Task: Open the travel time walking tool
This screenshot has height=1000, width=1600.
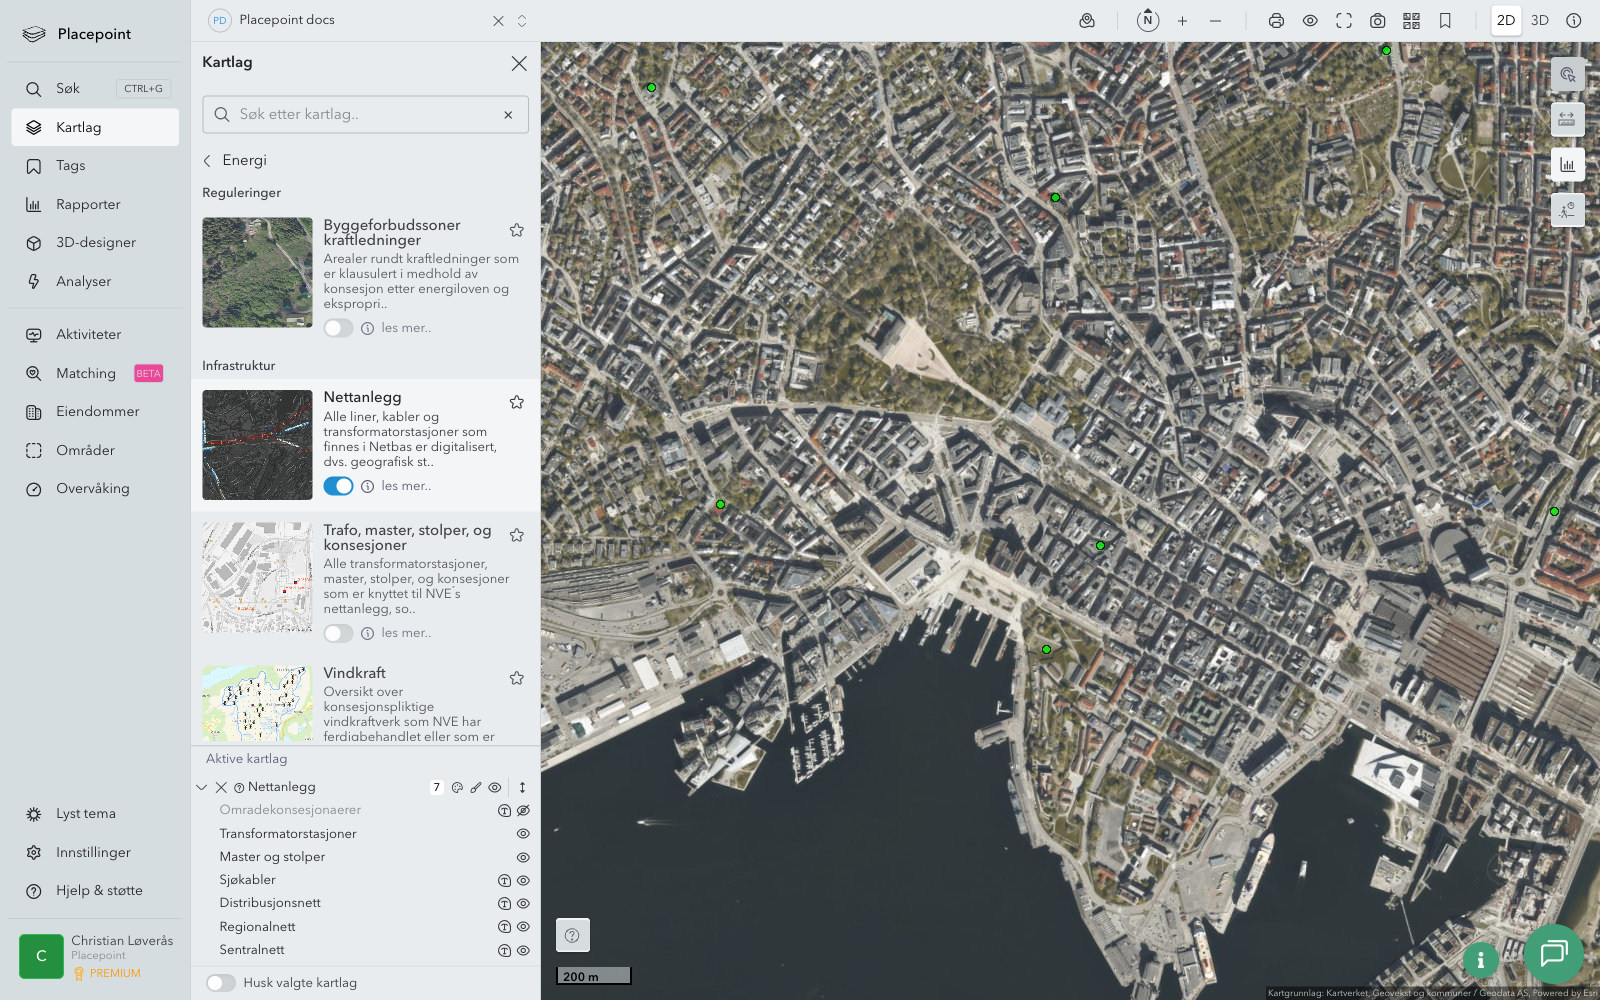Action: pyautogui.click(x=1567, y=210)
